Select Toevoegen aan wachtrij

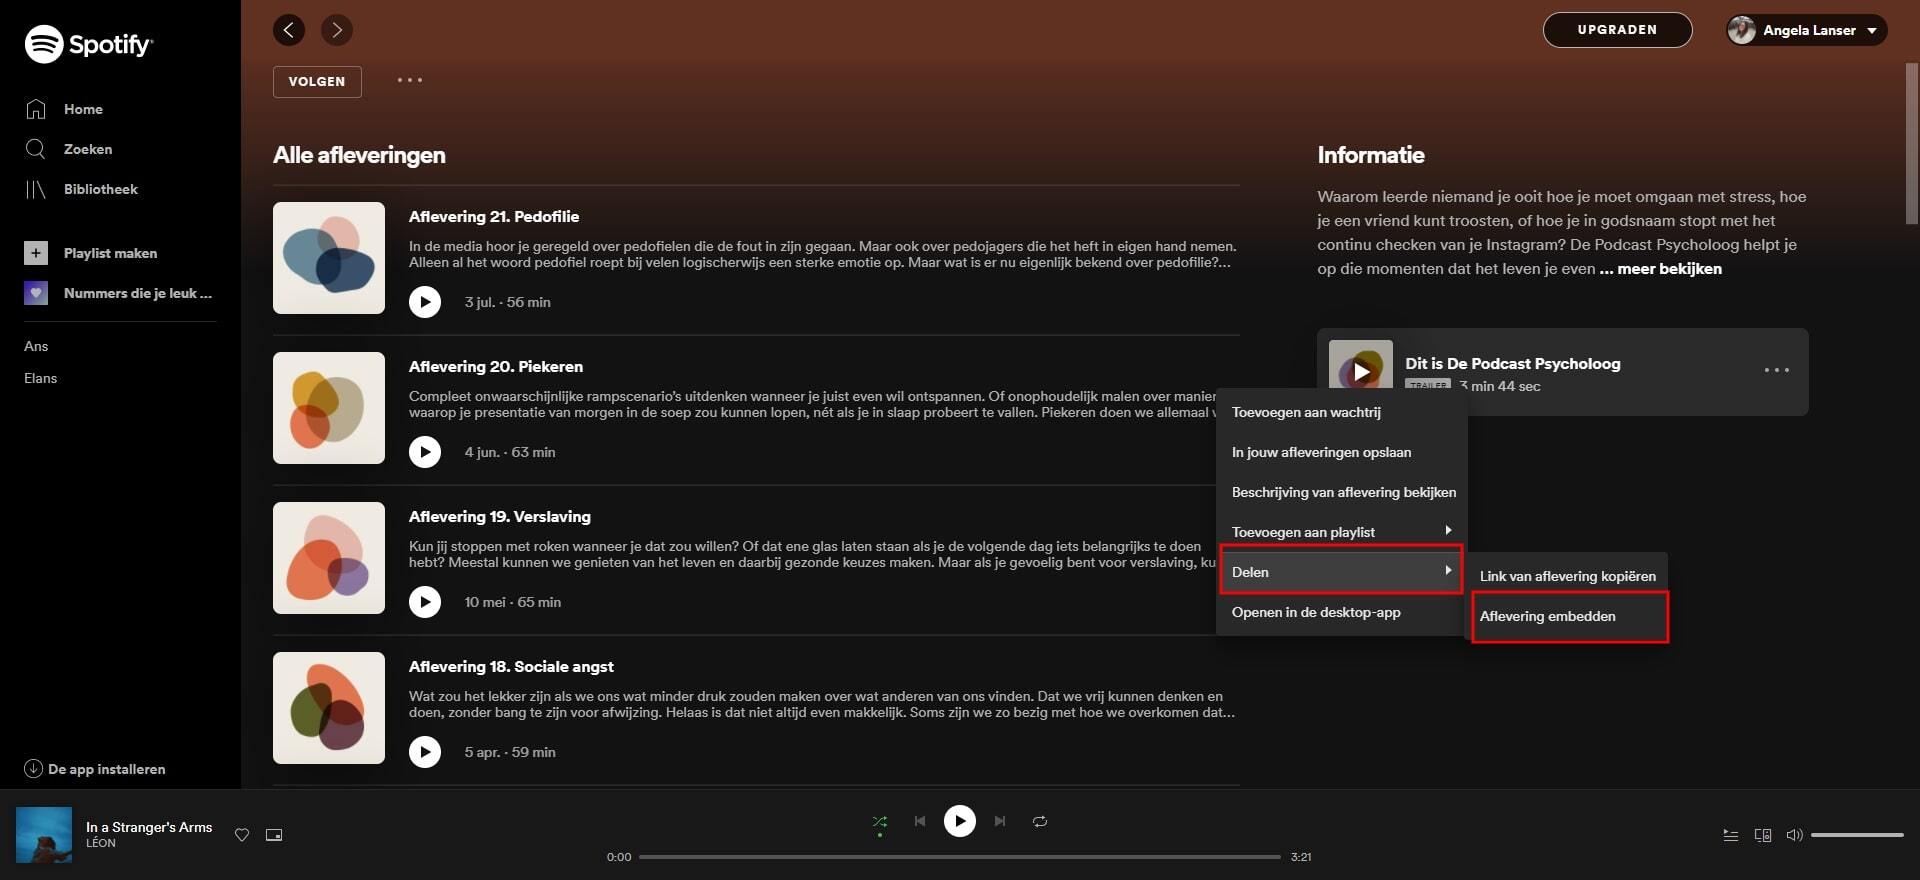(1341, 412)
